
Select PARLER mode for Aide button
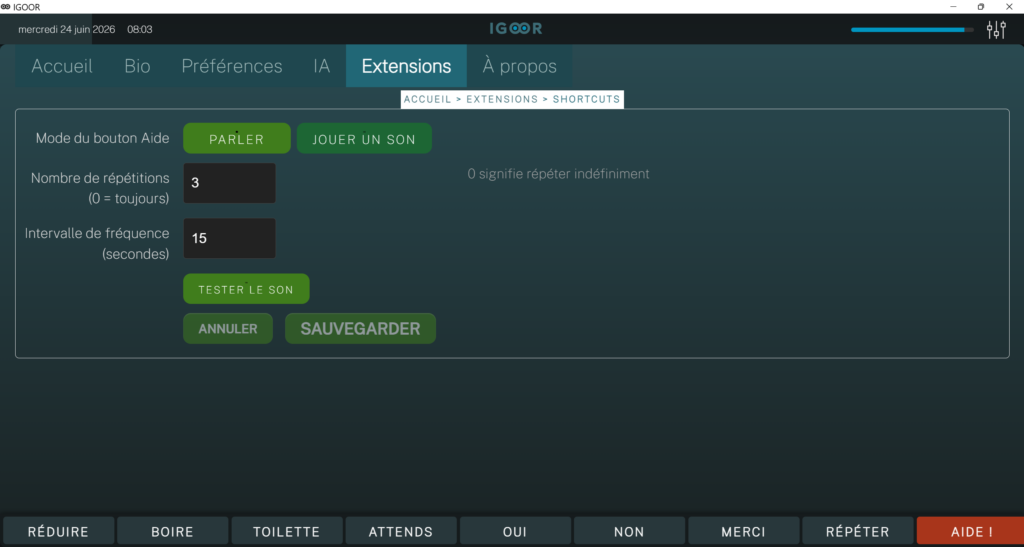[x=236, y=139]
